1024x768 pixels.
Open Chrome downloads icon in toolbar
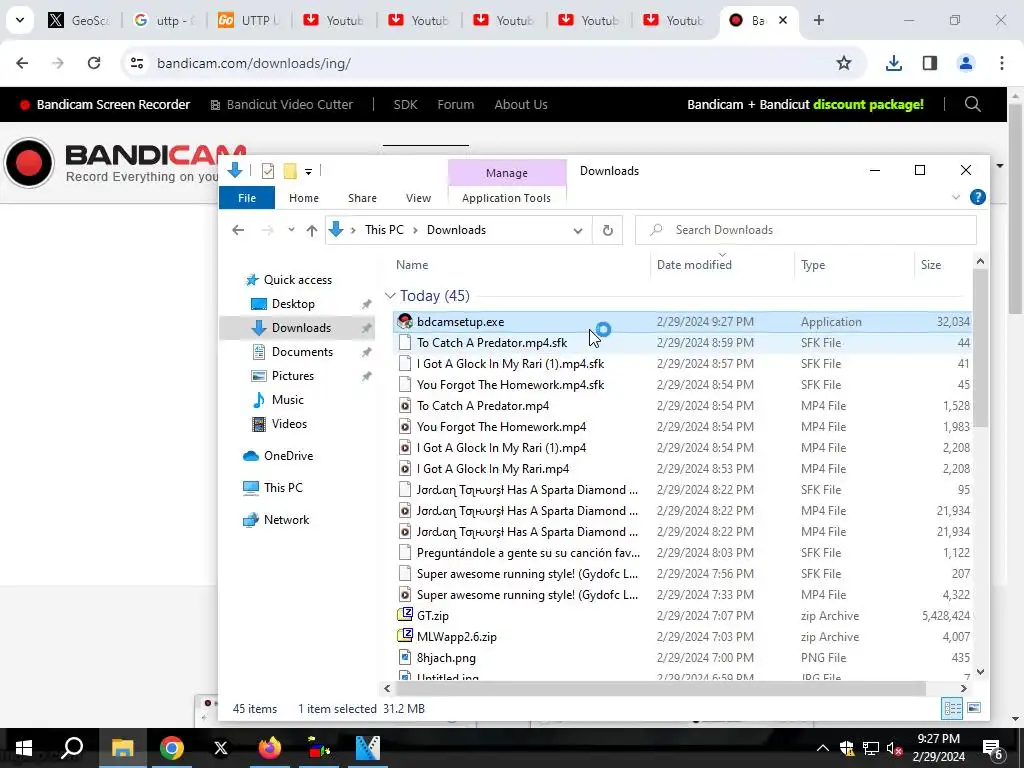point(893,63)
